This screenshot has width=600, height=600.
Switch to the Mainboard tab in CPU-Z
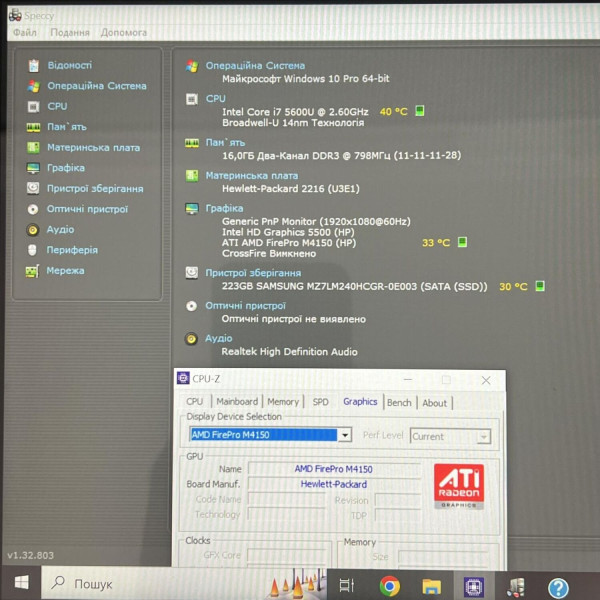[x=237, y=401]
